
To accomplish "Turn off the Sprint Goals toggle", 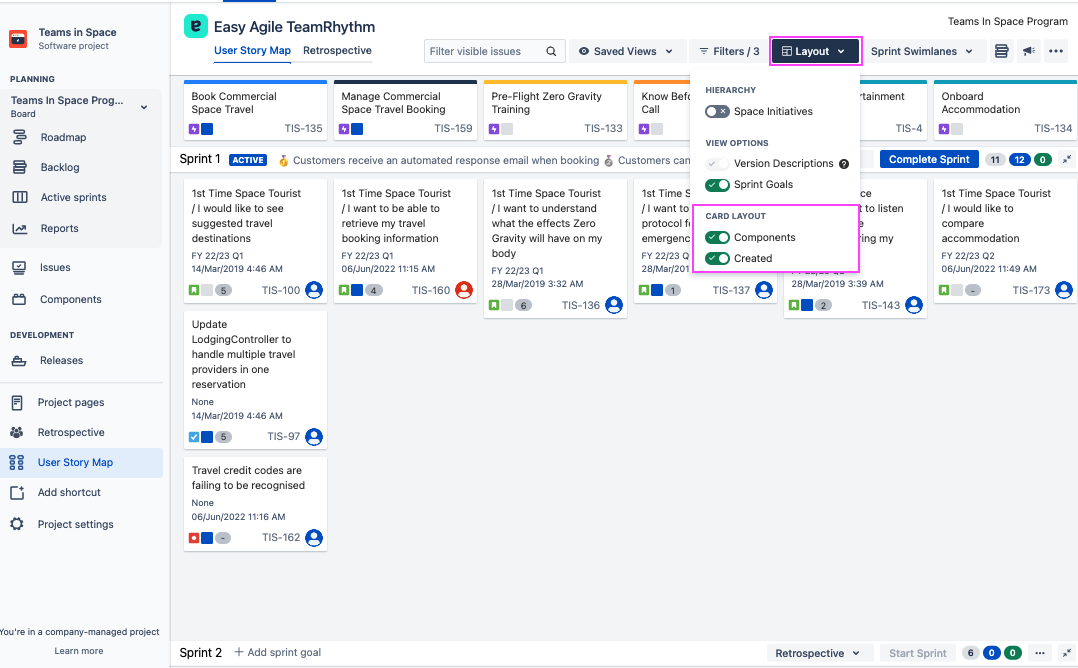I will pos(717,185).
